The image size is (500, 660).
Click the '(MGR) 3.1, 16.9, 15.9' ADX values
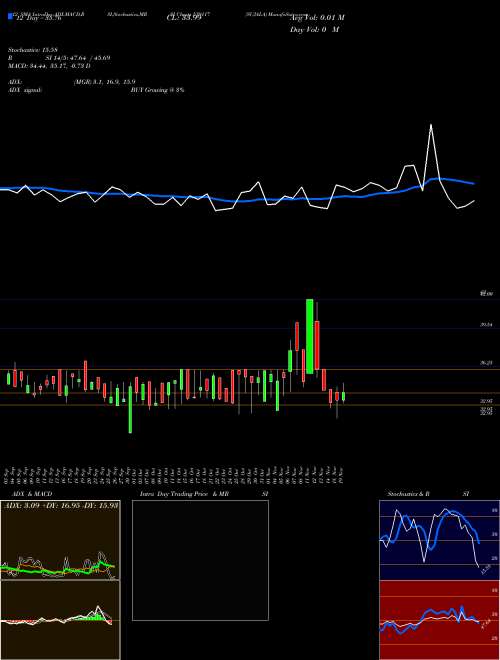(x=104, y=82)
